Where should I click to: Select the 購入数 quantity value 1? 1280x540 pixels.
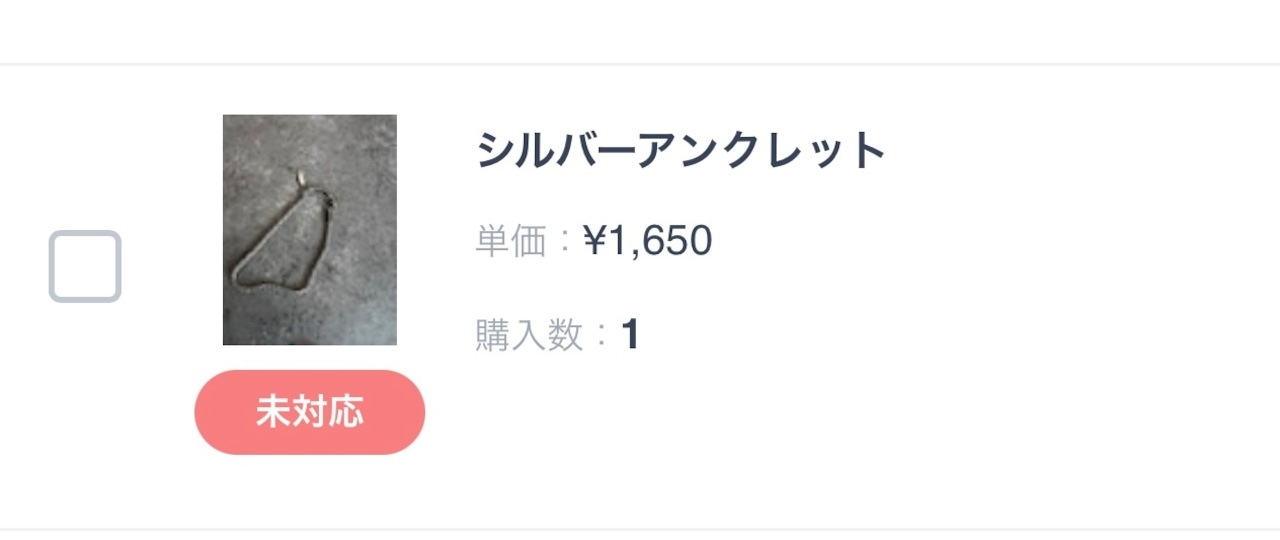(x=630, y=335)
